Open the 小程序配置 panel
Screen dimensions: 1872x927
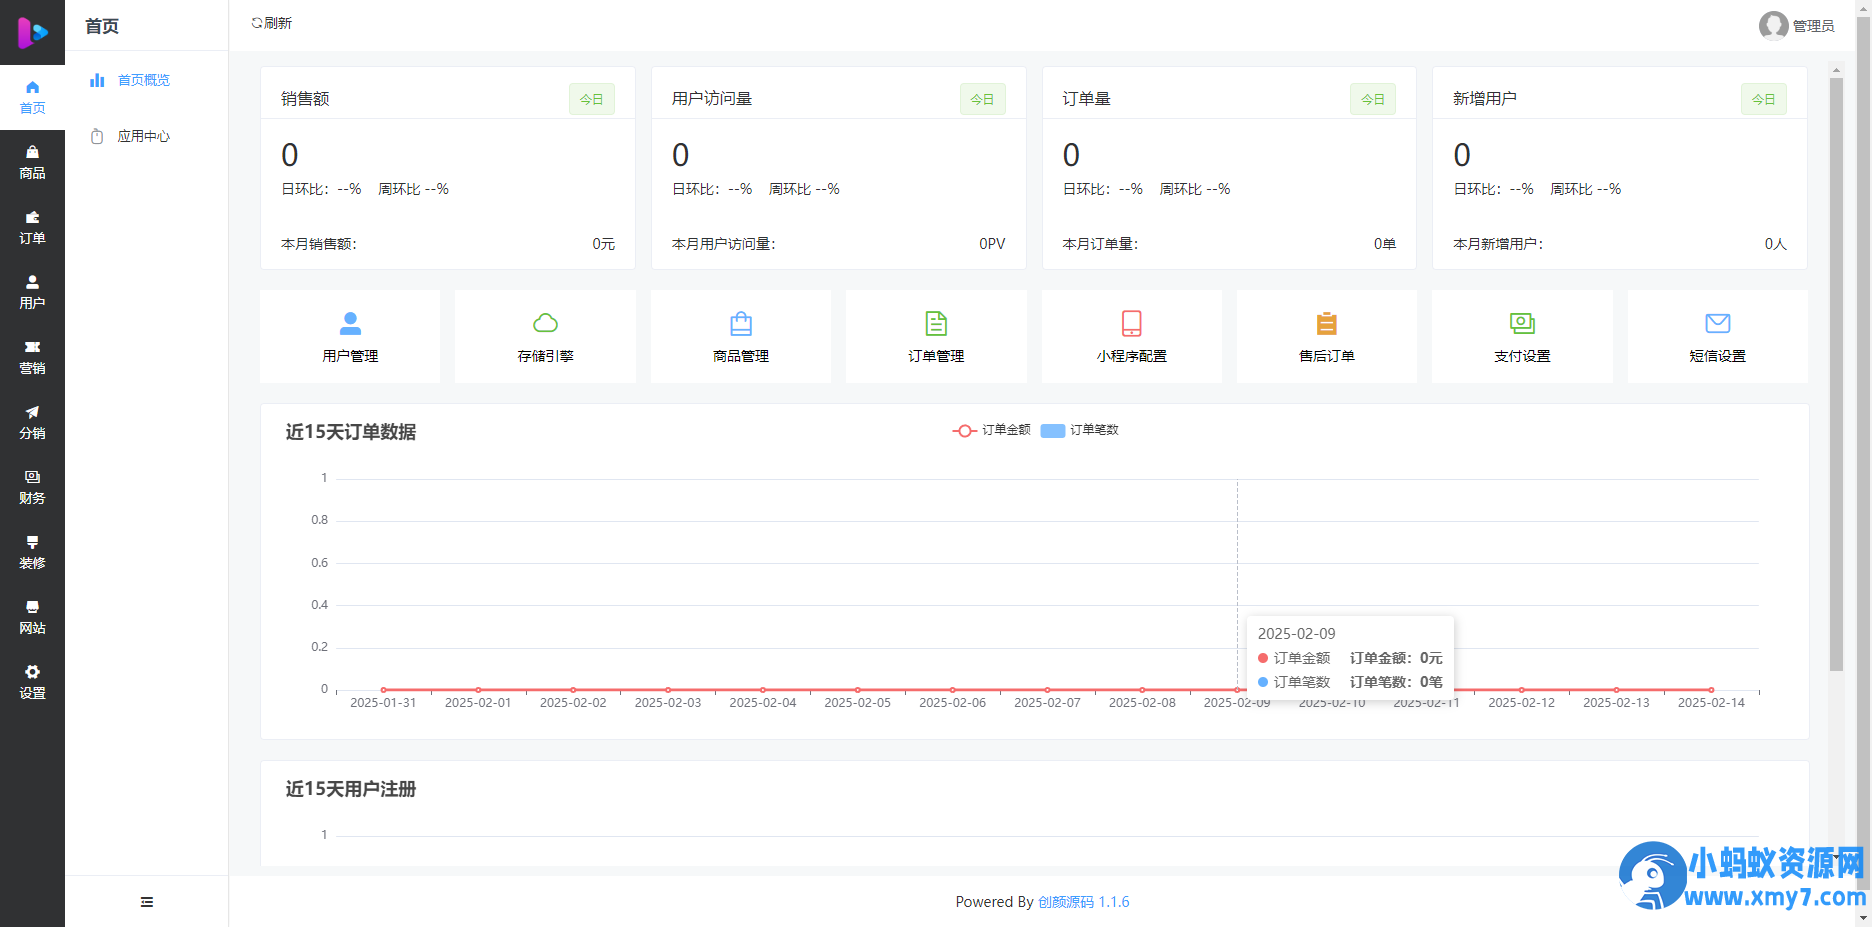click(x=1131, y=336)
